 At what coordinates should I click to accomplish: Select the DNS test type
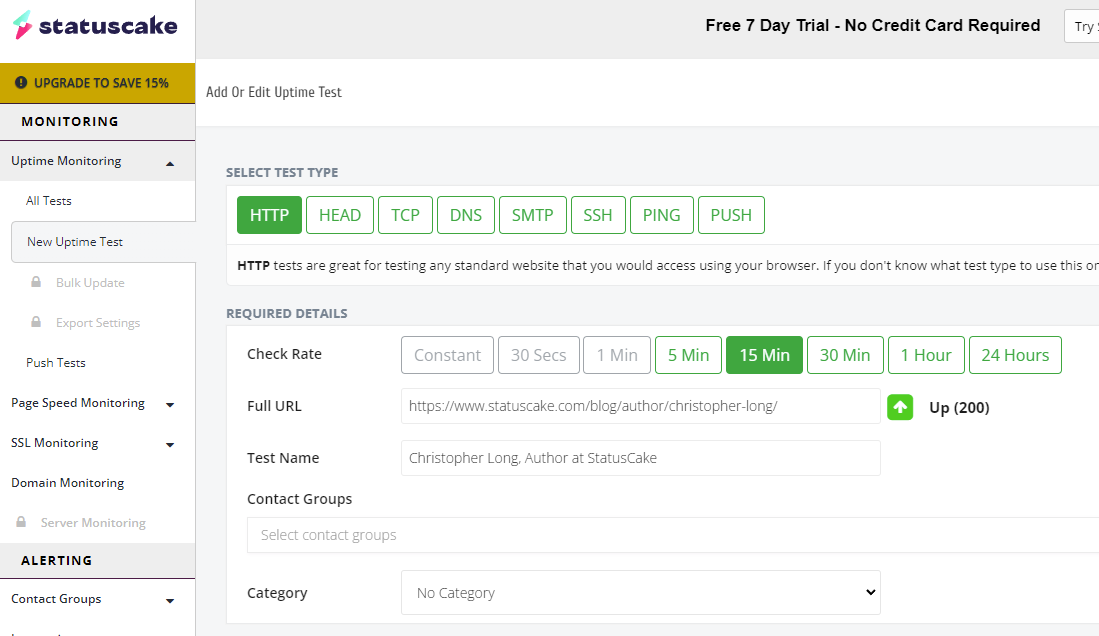[x=465, y=215]
